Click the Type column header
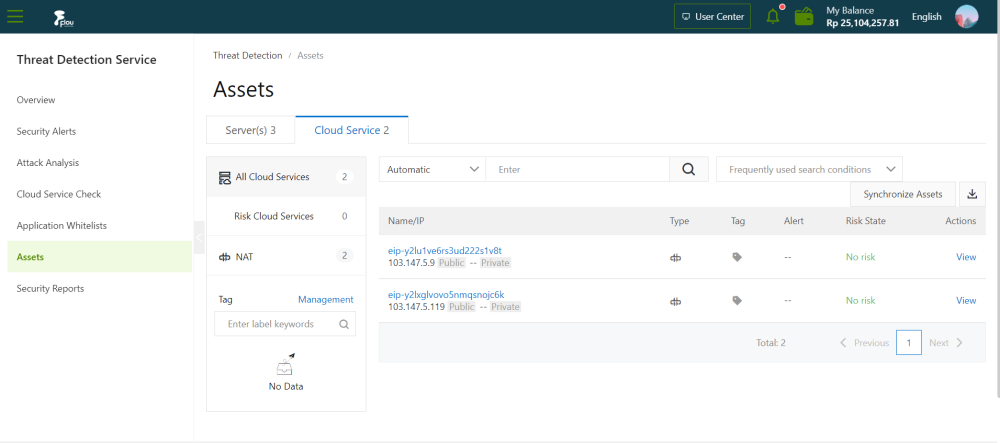This screenshot has width=1000, height=443. 679,221
